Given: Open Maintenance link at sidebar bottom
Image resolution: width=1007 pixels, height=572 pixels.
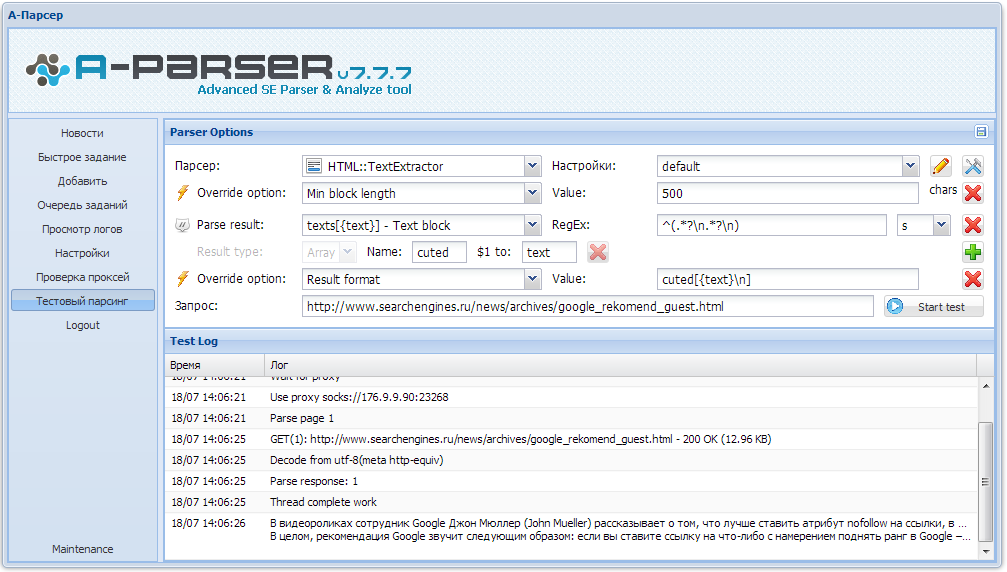Looking at the screenshot, I should pyautogui.click(x=82, y=549).
